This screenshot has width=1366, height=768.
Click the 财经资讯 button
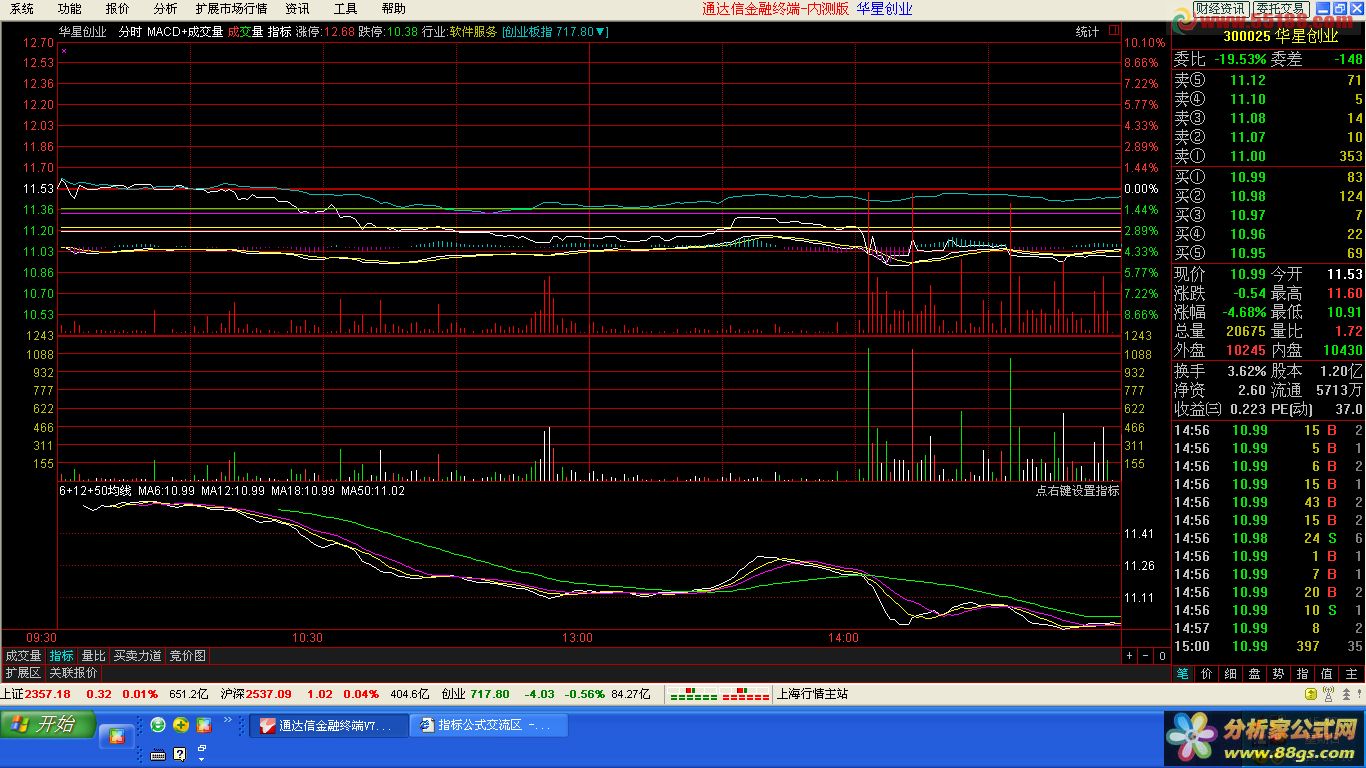[1219, 8]
